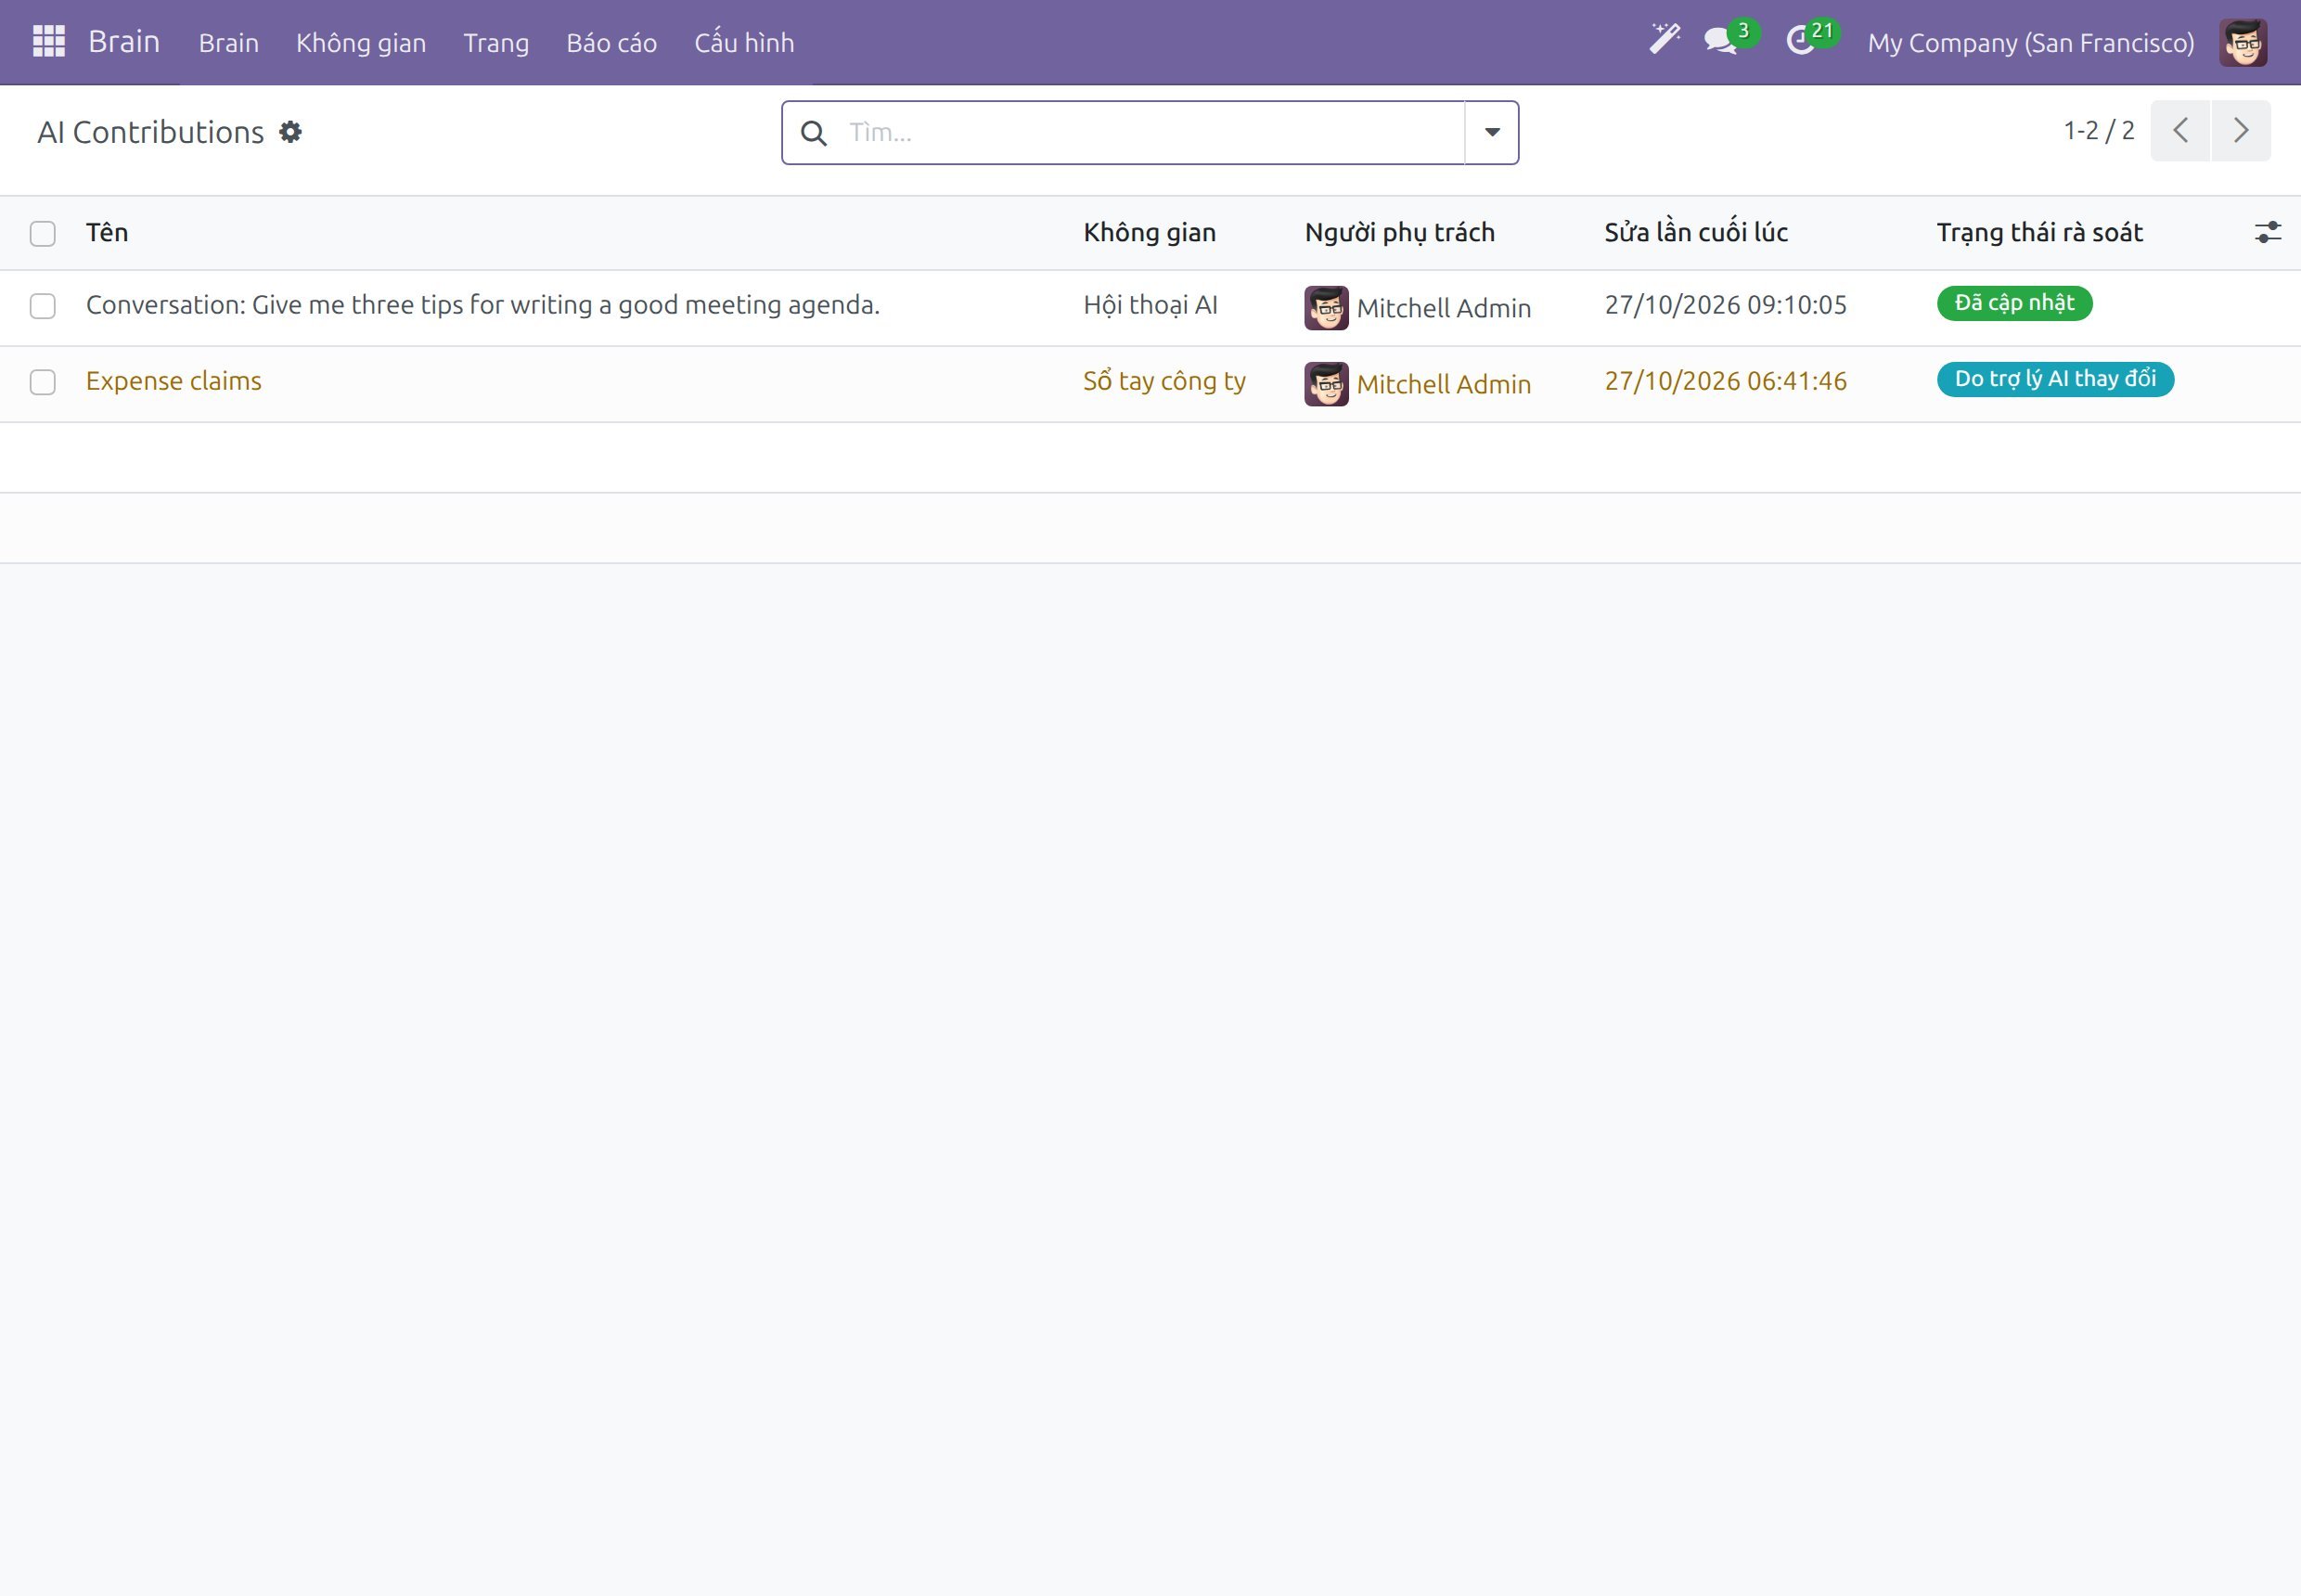This screenshot has height=1596, width=2301.
Task: Check the Expense claims row checkbox
Action: tap(43, 382)
